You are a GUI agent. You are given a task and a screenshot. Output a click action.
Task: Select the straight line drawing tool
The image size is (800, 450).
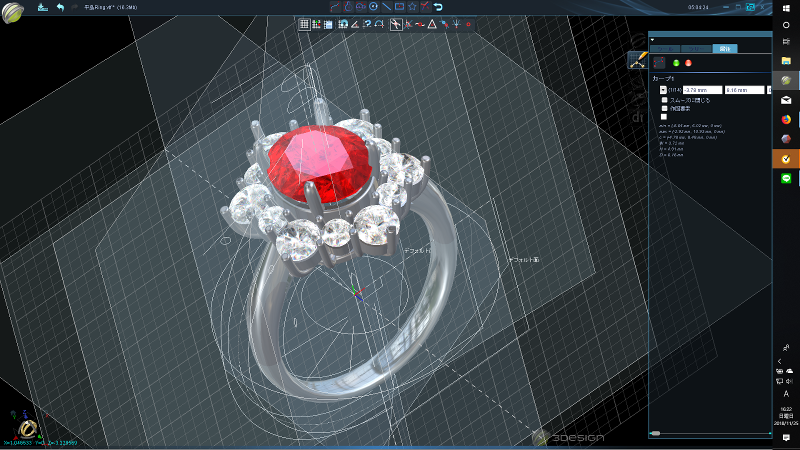coord(386,7)
